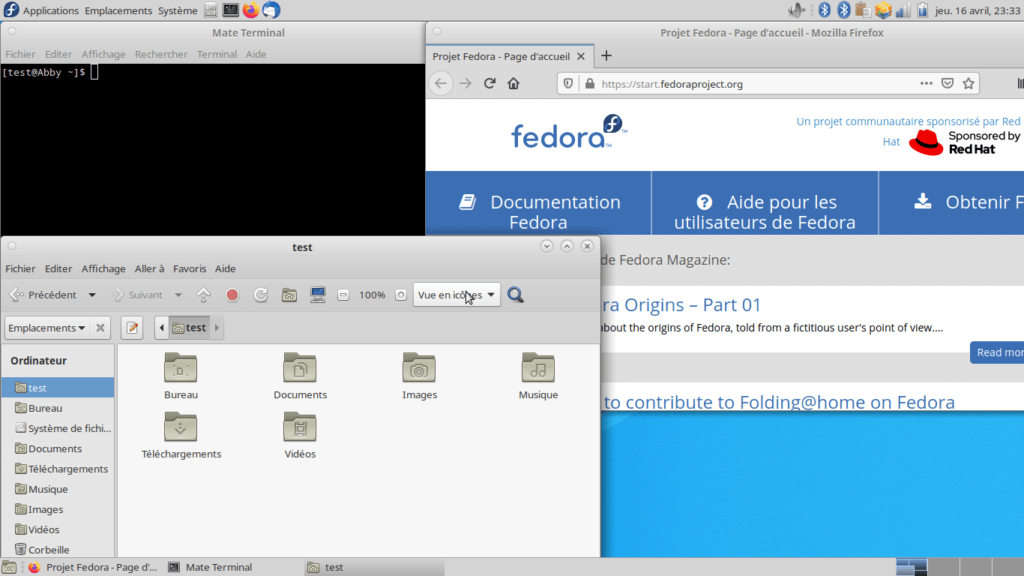Close the Projet Fedora tab
This screenshot has width=1024, height=576.
pyautogui.click(x=581, y=57)
